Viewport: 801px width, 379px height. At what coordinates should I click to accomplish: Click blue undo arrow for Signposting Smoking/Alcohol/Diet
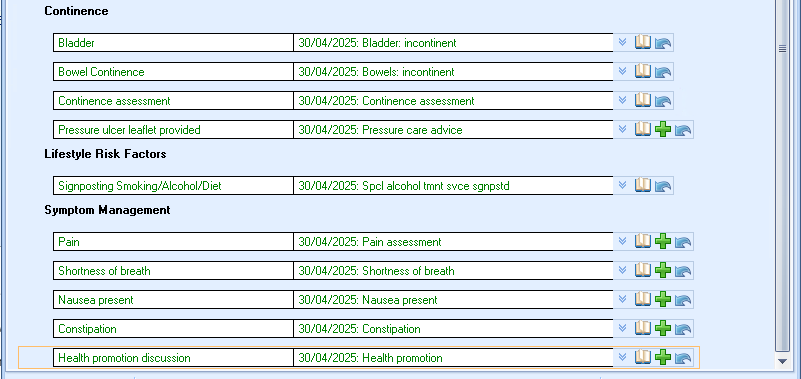pyautogui.click(x=663, y=186)
